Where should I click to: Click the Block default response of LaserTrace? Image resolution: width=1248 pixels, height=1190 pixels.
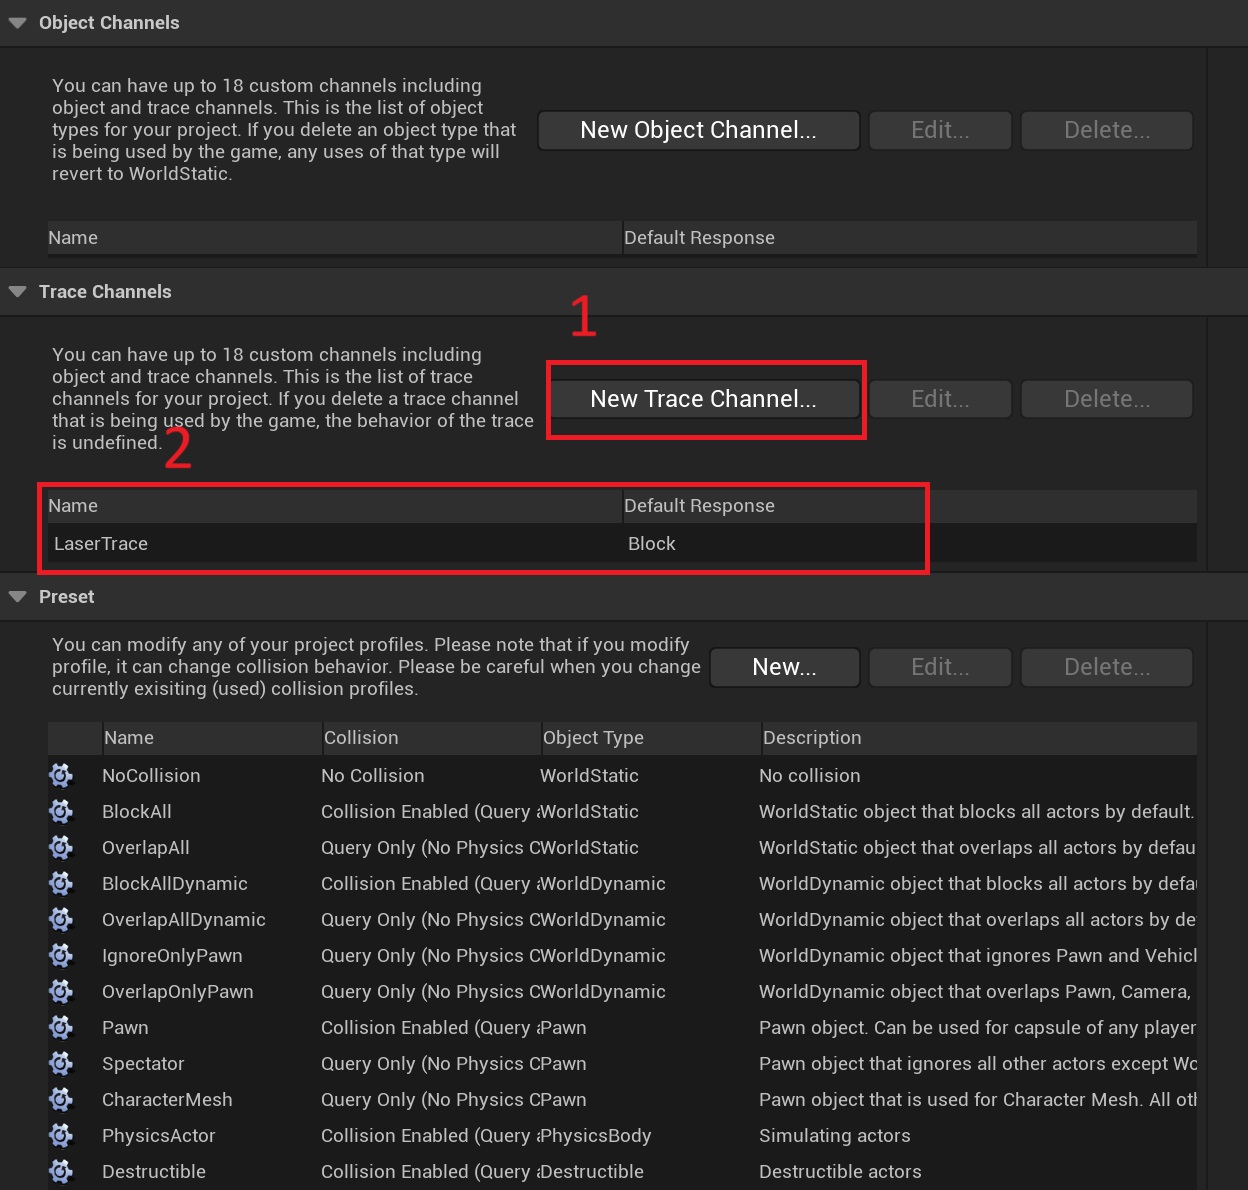pyautogui.click(x=652, y=544)
